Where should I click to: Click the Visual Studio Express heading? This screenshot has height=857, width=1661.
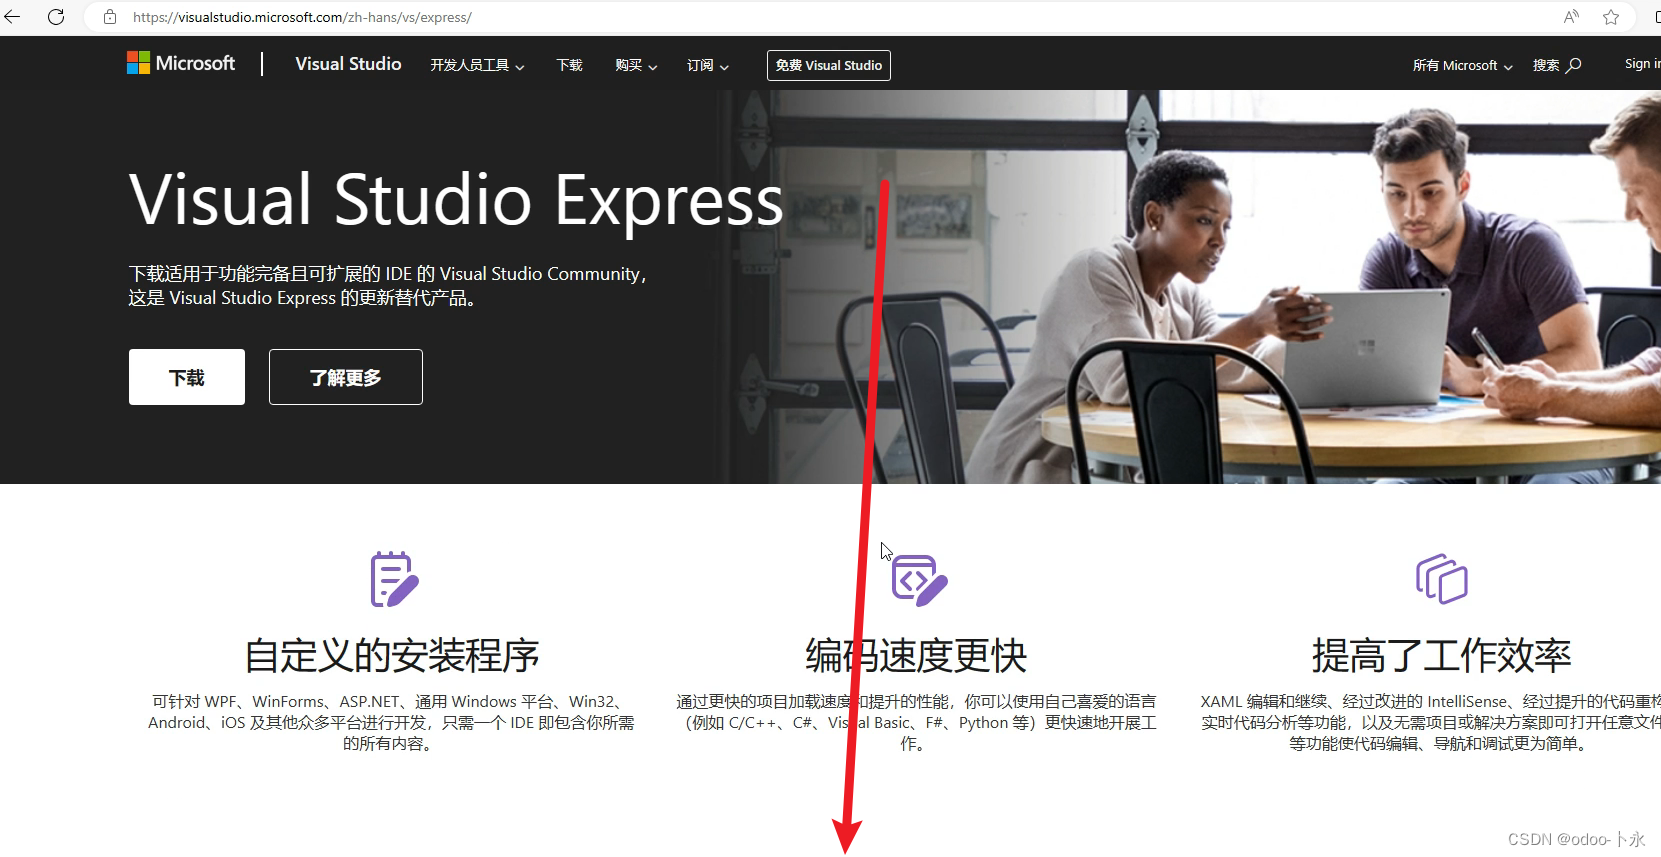pyautogui.click(x=456, y=200)
